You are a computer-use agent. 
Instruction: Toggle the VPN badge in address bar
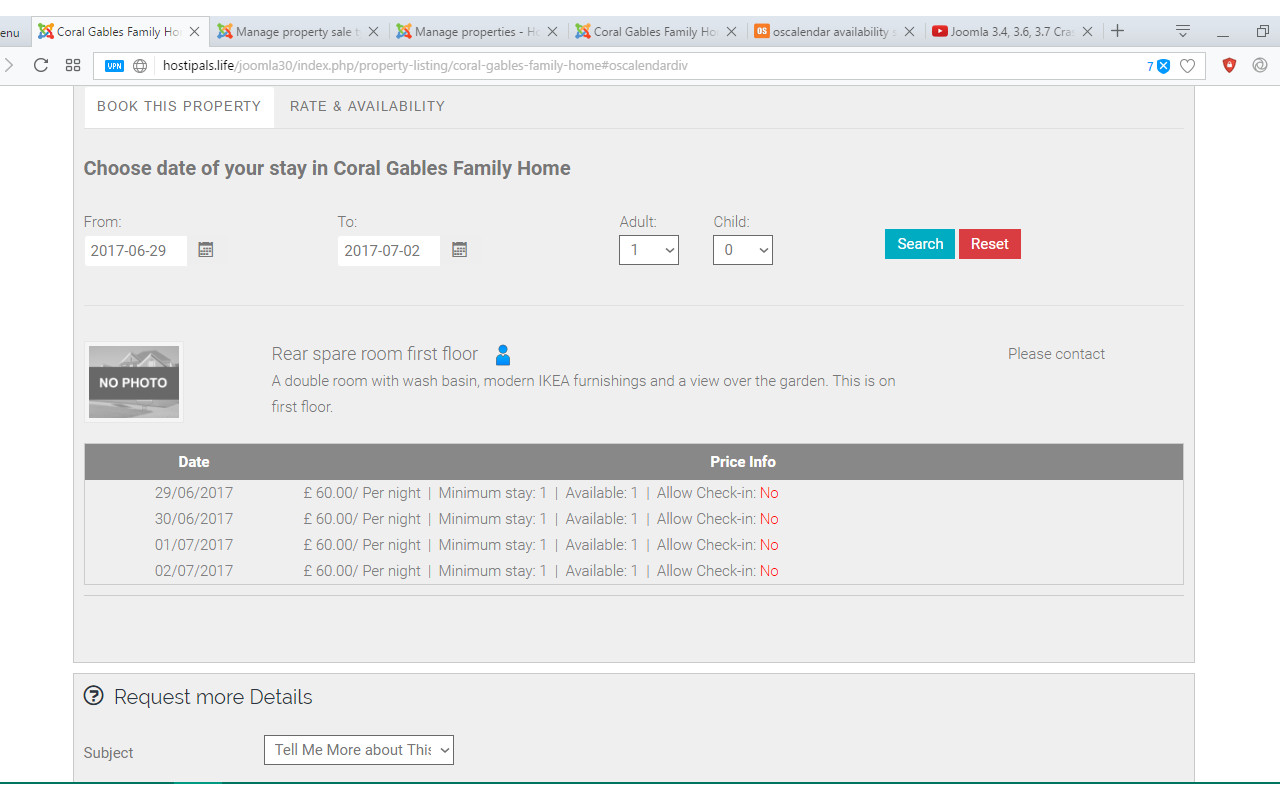click(x=114, y=66)
